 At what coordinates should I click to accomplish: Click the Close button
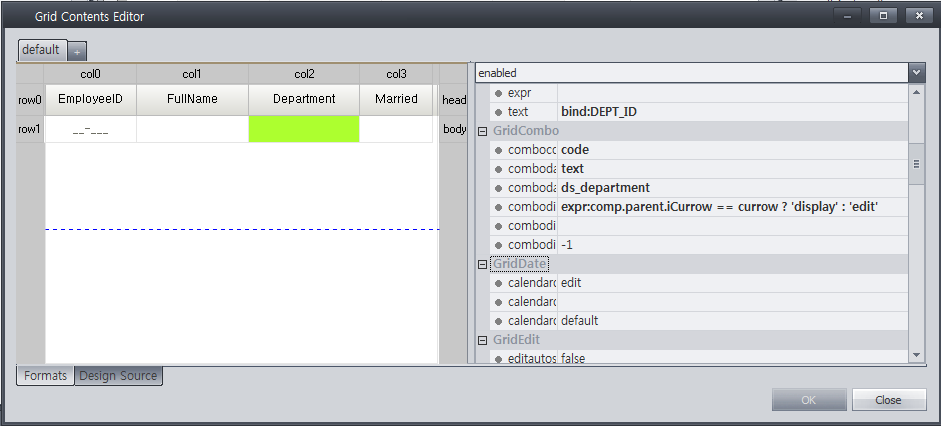[x=889, y=400]
